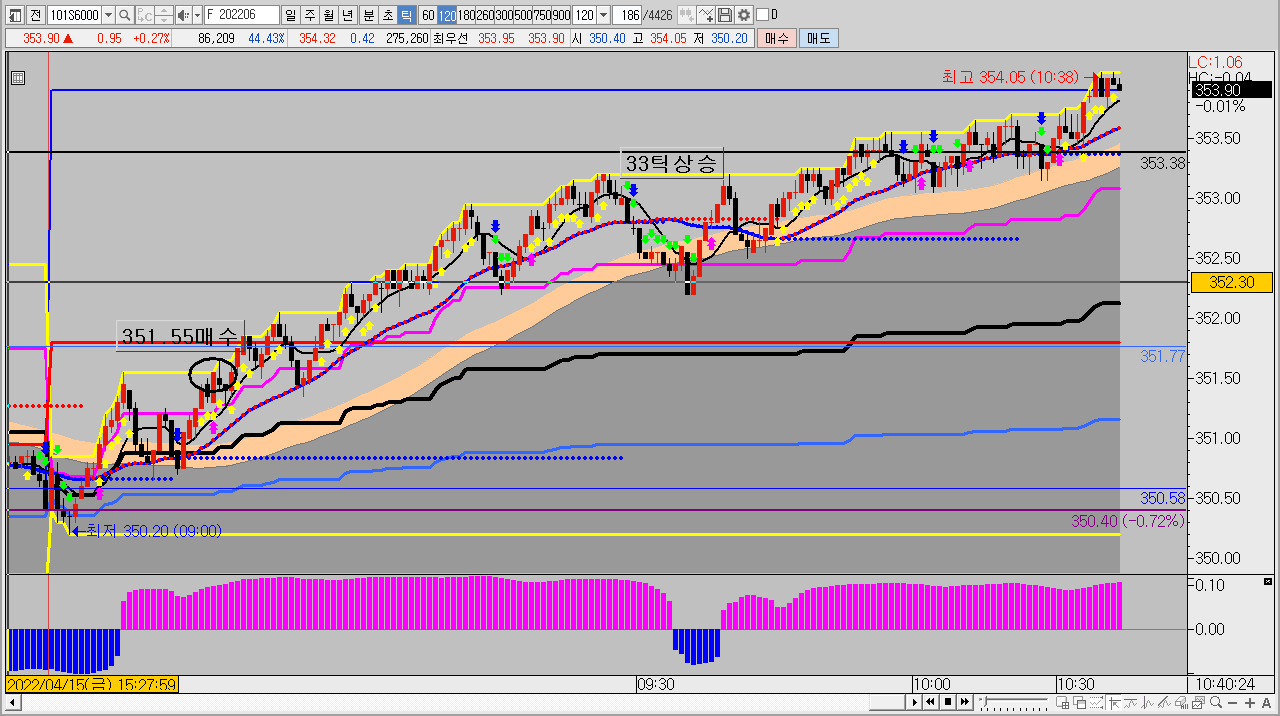The height and width of the screenshot is (716, 1280).
Task: Click the minus zoom-out icon
Action: [x=1233, y=703]
